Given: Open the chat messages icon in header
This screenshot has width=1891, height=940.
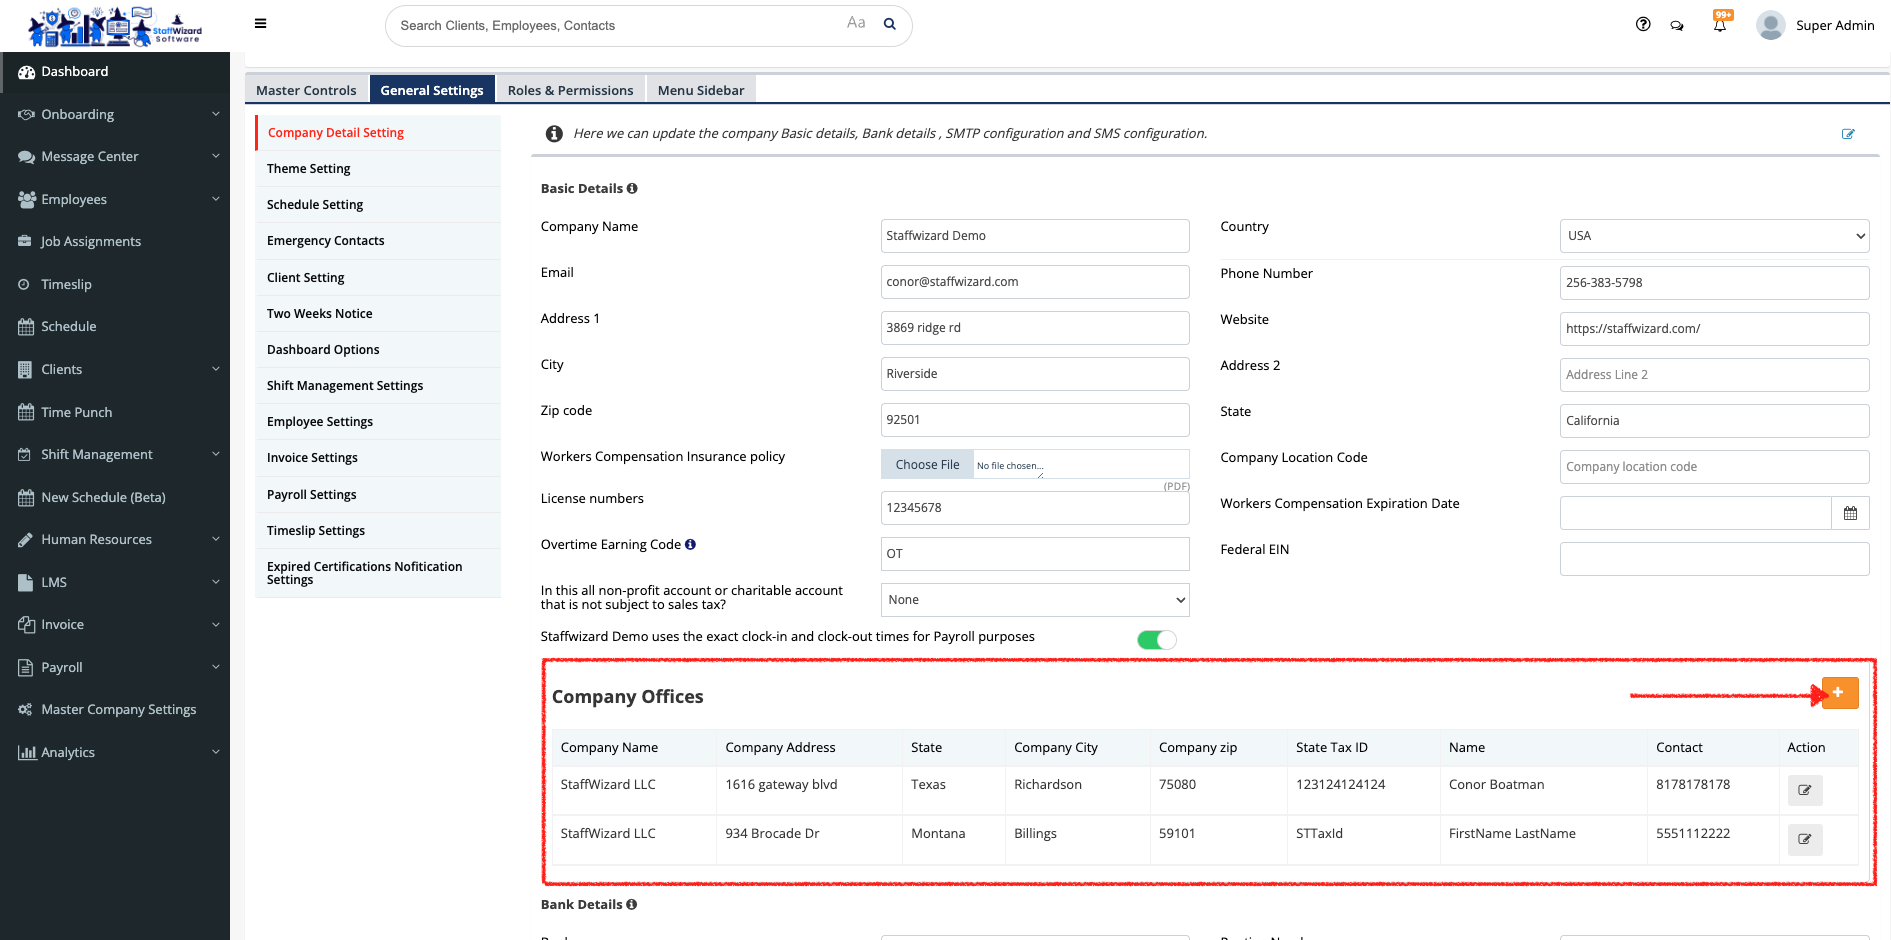Looking at the screenshot, I should 1677,26.
